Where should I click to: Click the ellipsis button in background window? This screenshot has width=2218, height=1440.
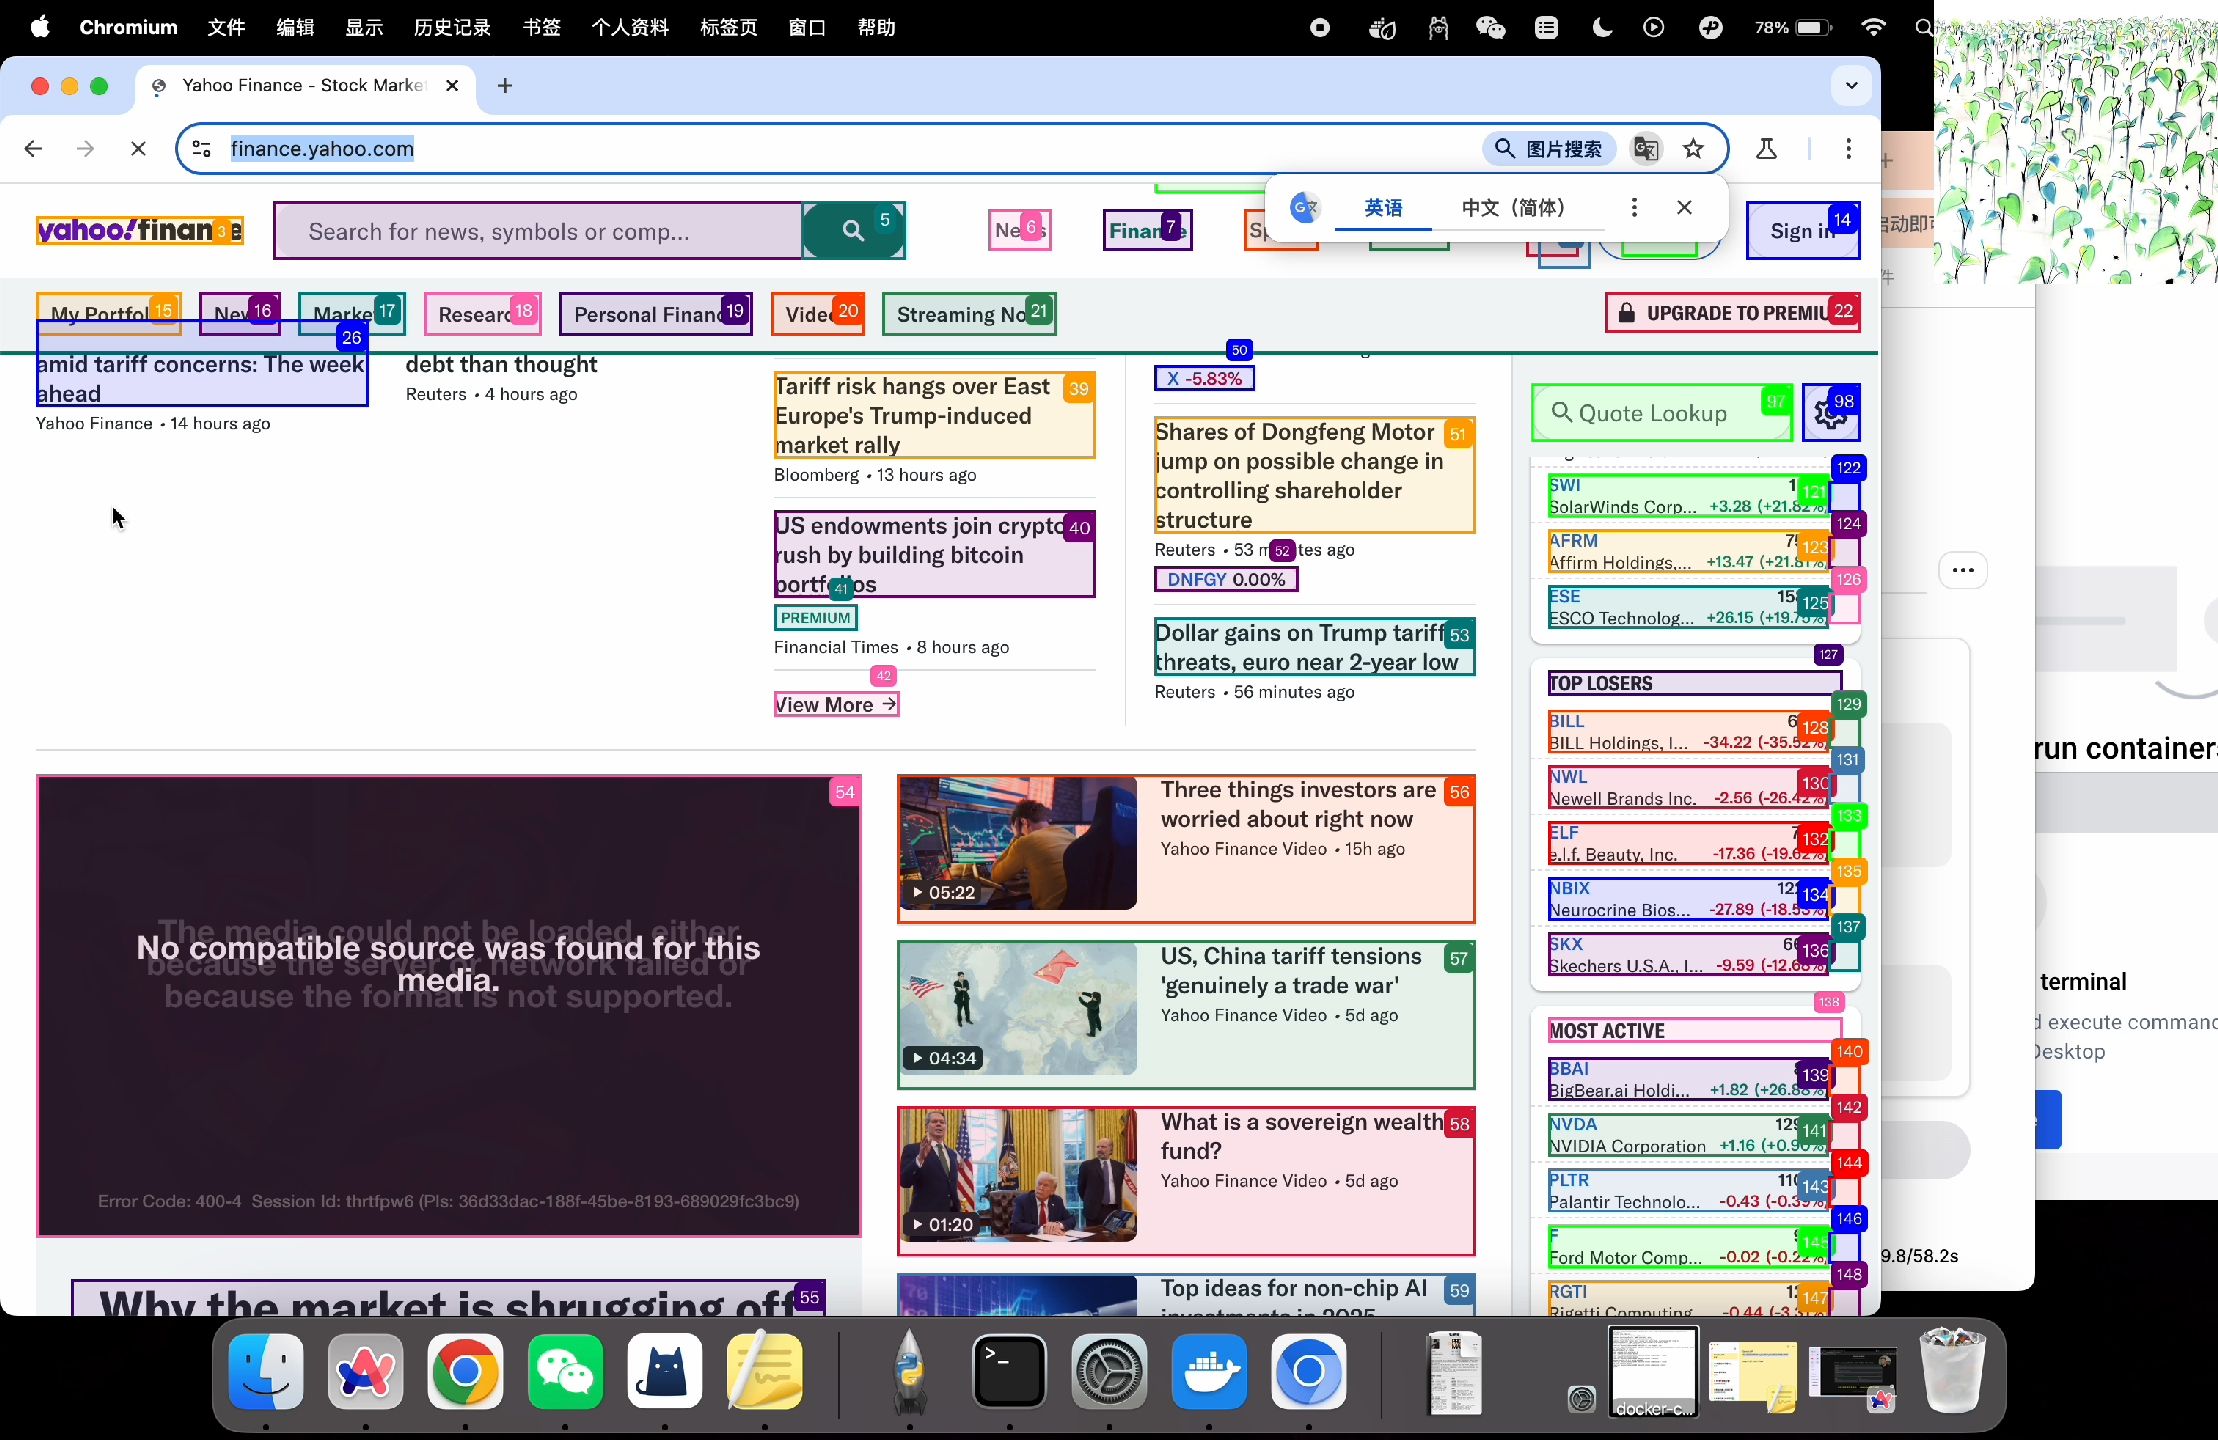[x=1963, y=570]
